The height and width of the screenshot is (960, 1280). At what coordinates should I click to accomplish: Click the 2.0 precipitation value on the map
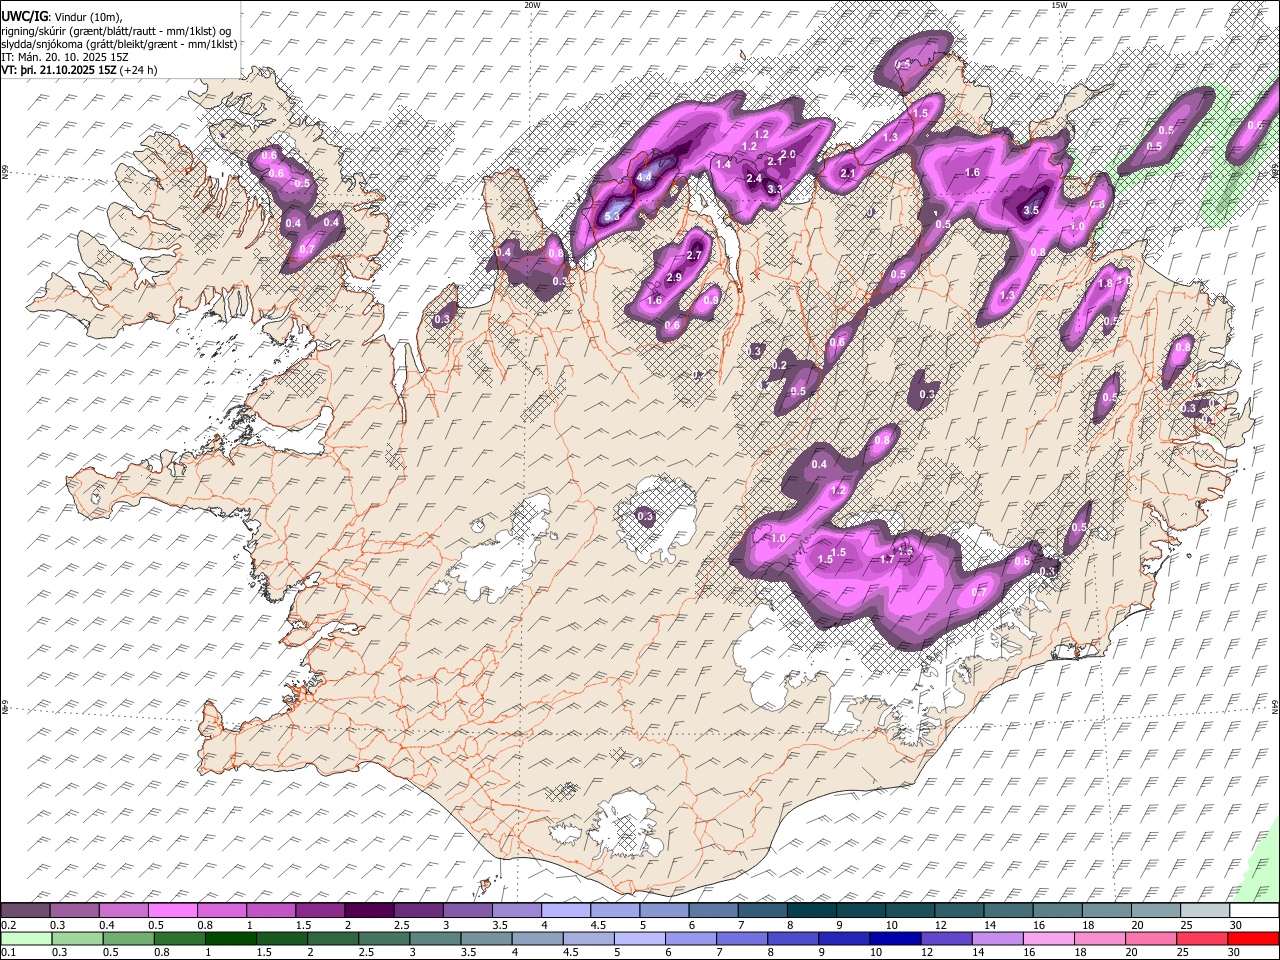(x=788, y=154)
